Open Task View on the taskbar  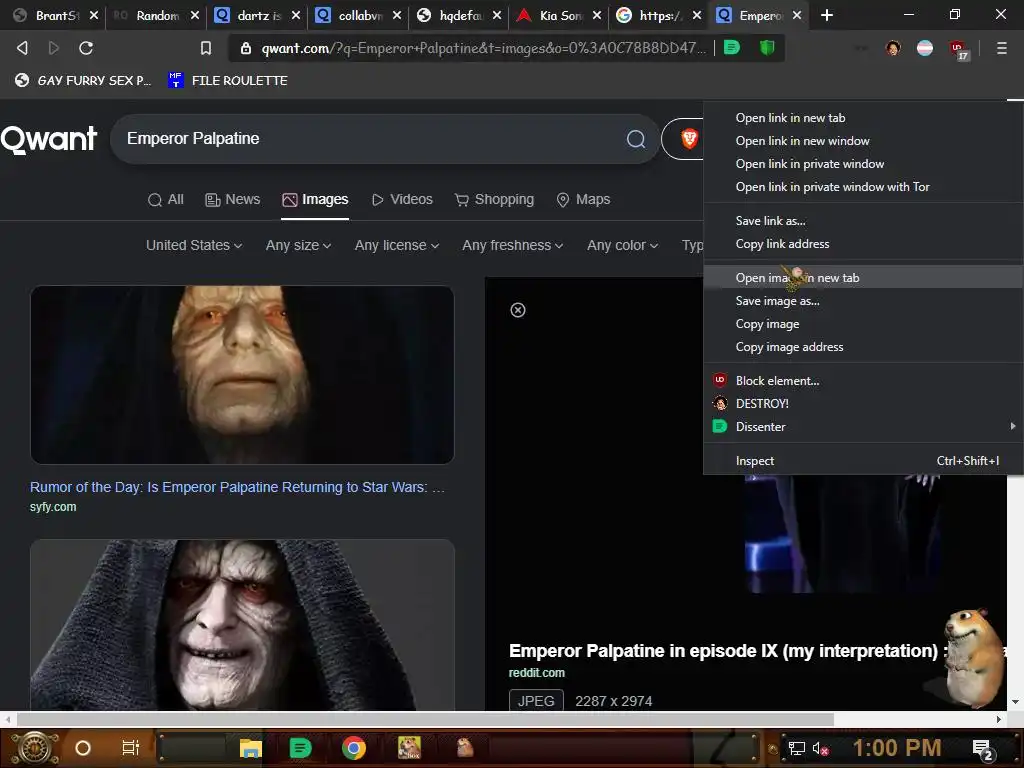pos(131,748)
